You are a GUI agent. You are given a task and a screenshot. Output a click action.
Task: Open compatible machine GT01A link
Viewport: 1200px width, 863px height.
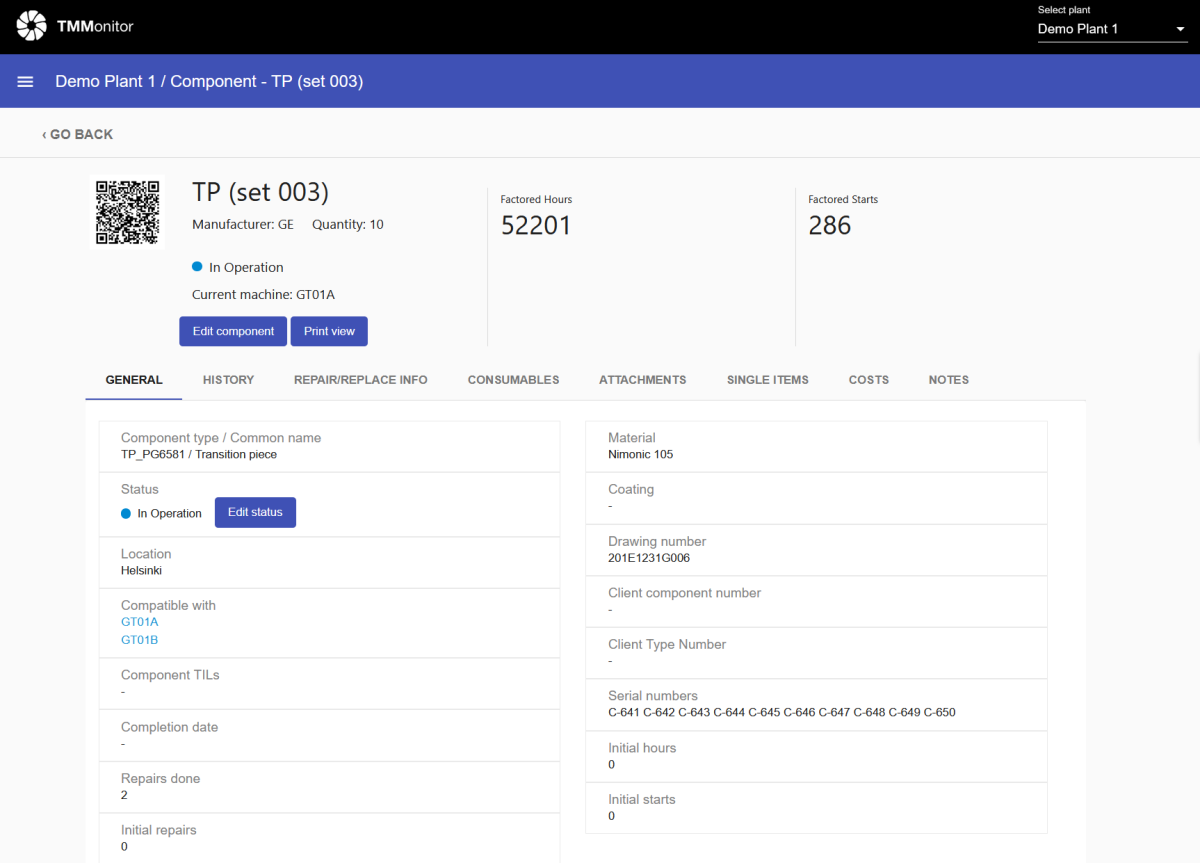pyautogui.click(x=139, y=622)
